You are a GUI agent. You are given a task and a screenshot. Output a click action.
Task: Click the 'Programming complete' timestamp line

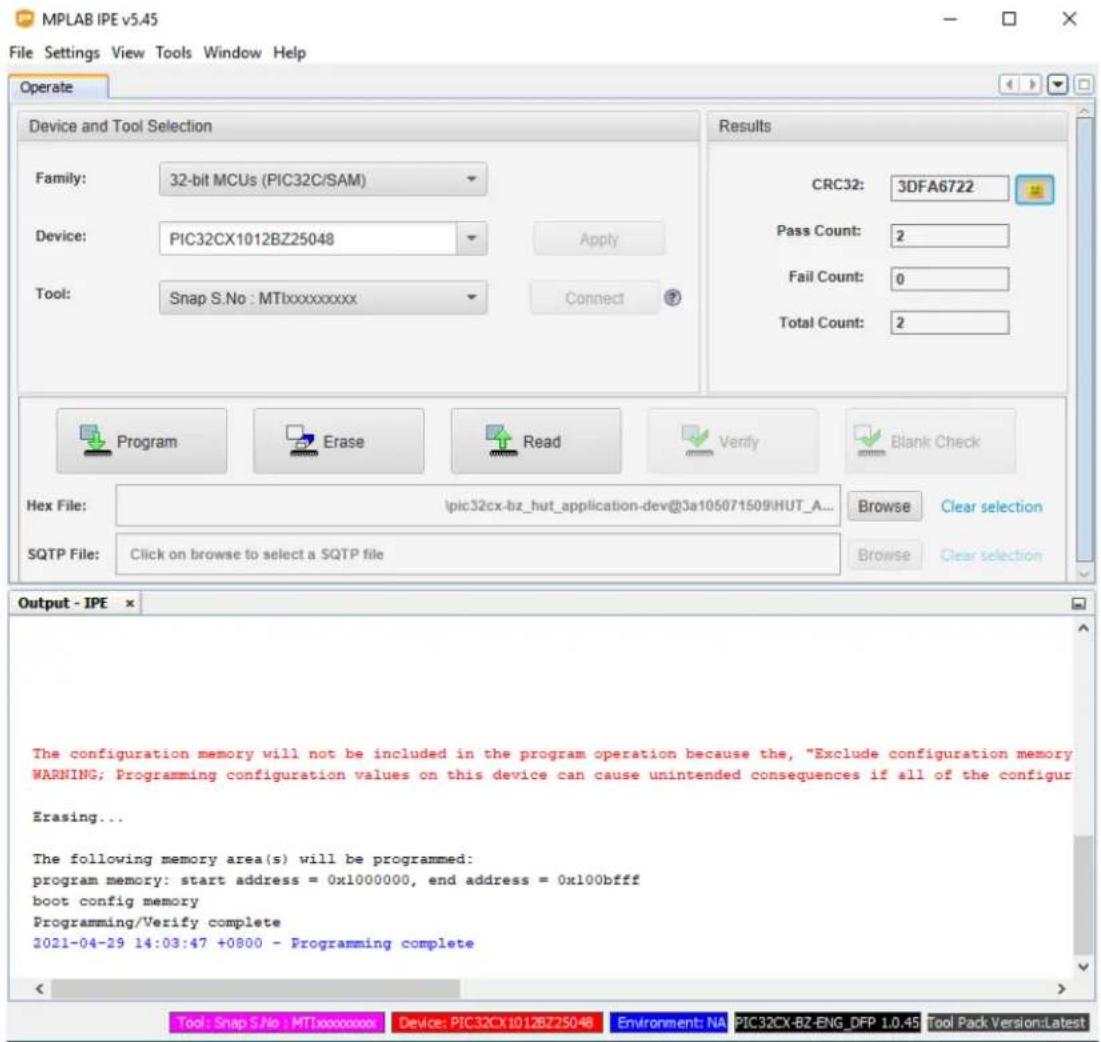coord(253,943)
